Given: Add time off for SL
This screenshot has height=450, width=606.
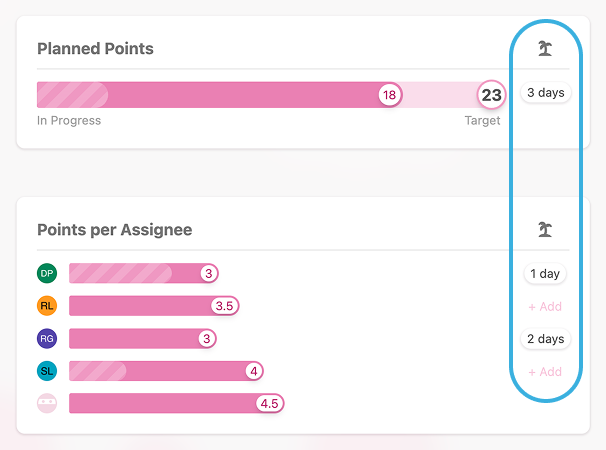Looking at the screenshot, I should click(545, 371).
